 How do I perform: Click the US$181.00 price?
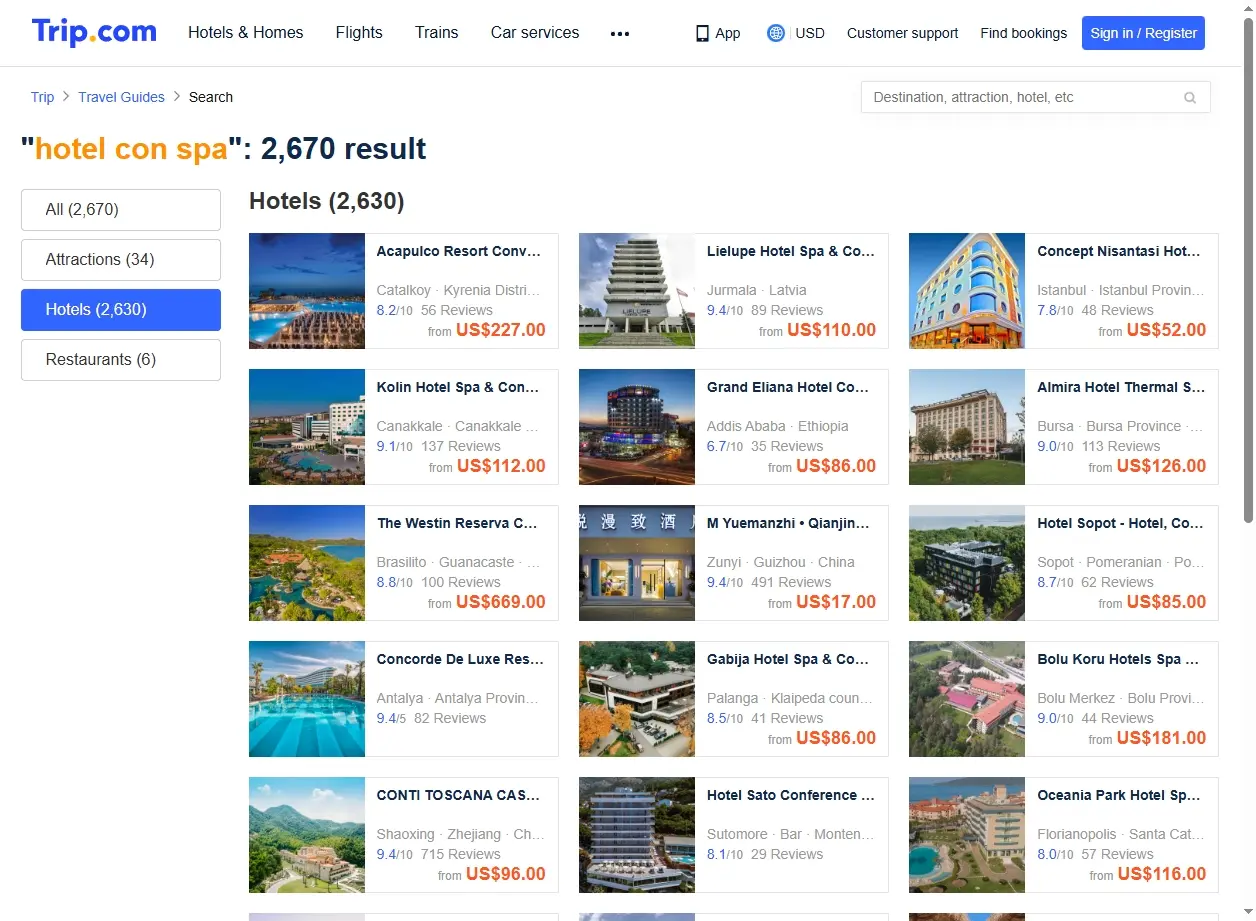pyautogui.click(x=1161, y=738)
